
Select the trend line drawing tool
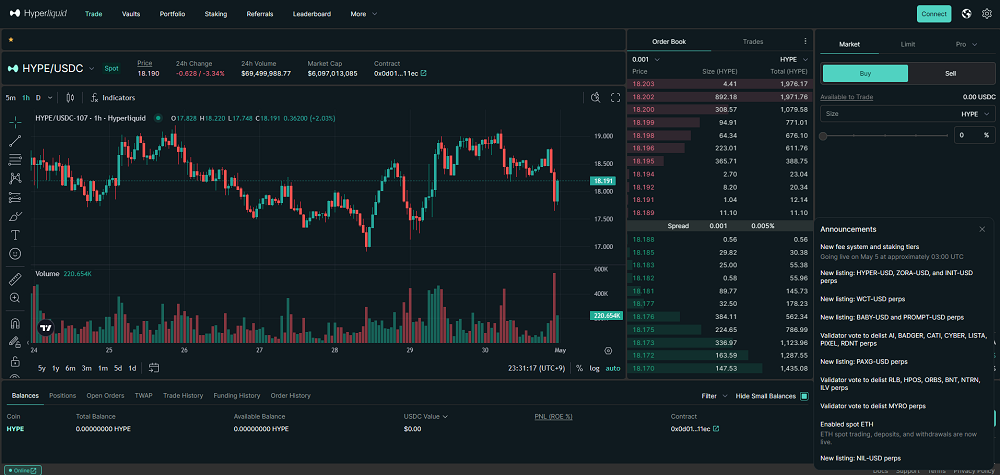point(15,141)
